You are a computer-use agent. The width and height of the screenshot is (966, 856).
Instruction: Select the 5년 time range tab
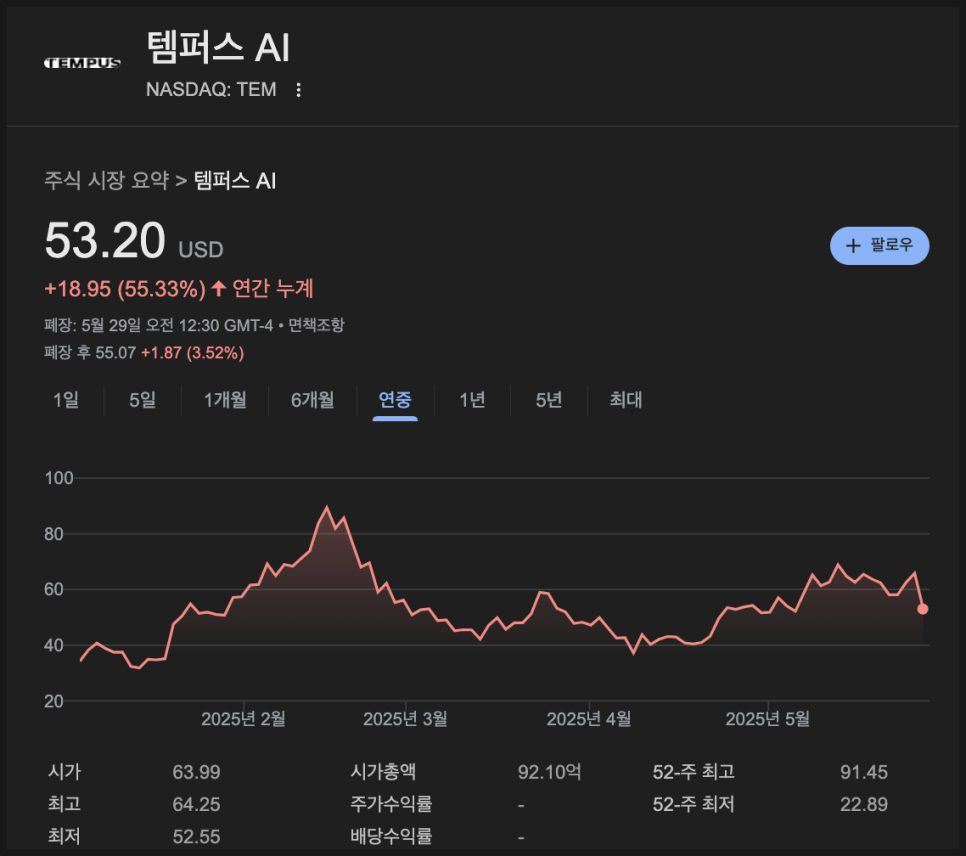[x=548, y=400]
